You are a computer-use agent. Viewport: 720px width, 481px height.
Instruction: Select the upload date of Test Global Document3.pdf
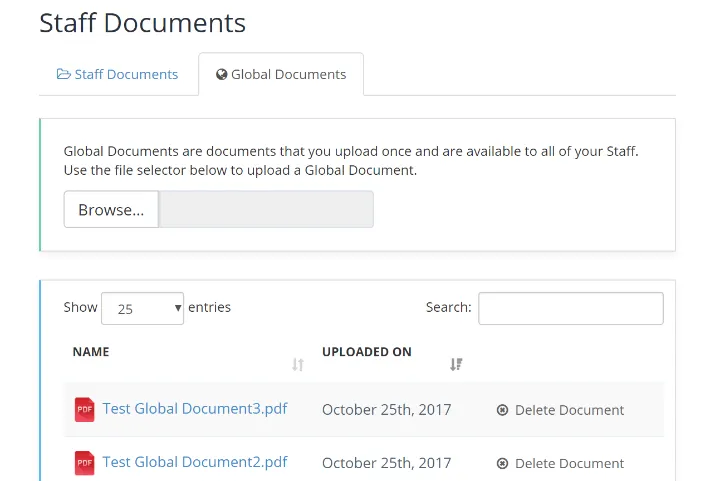[387, 409]
